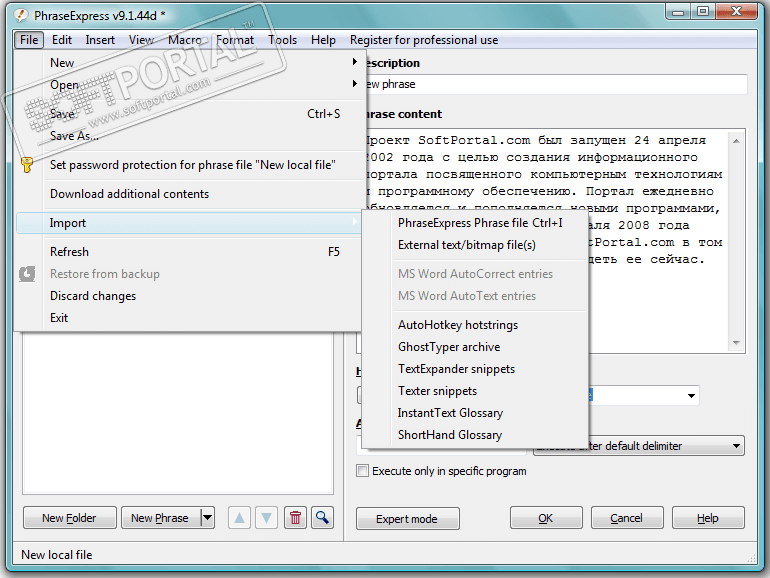Select Set password protection for phrase file
Image resolution: width=770 pixels, height=578 pixels.
click(191, 165)
